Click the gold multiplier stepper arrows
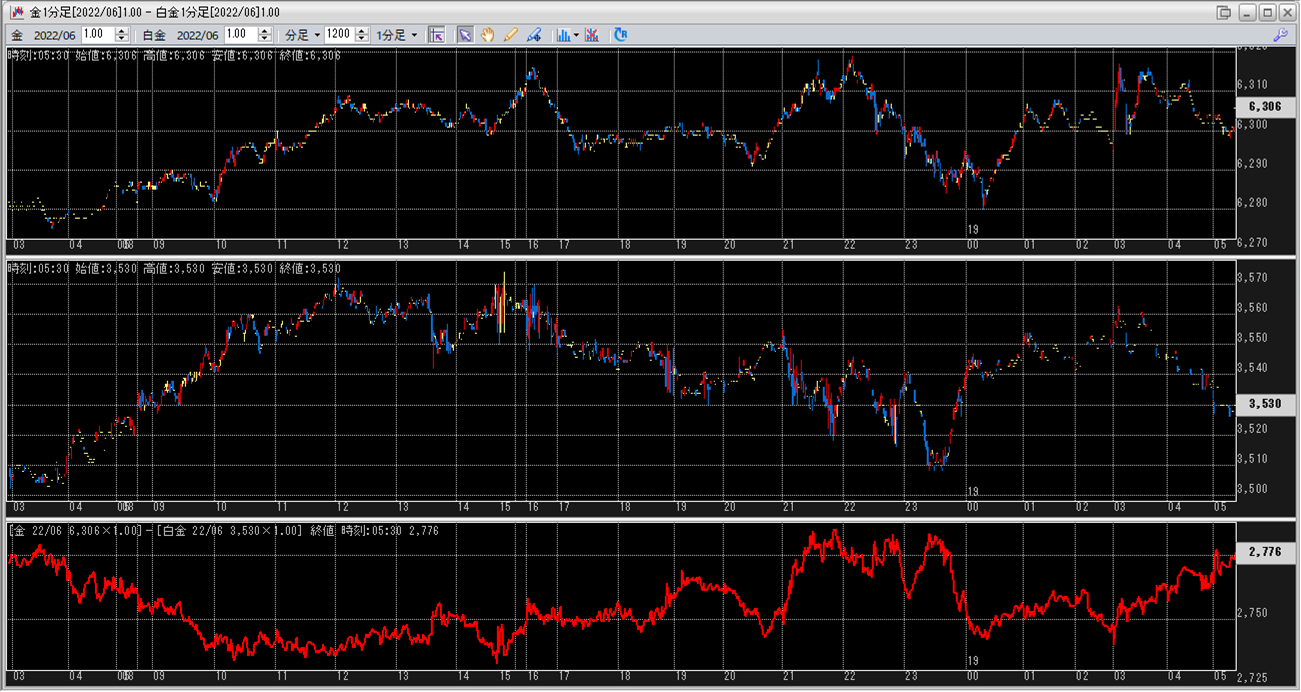Screen dimensions: 1301x692 pyautogui.click(x=123, y=34)
